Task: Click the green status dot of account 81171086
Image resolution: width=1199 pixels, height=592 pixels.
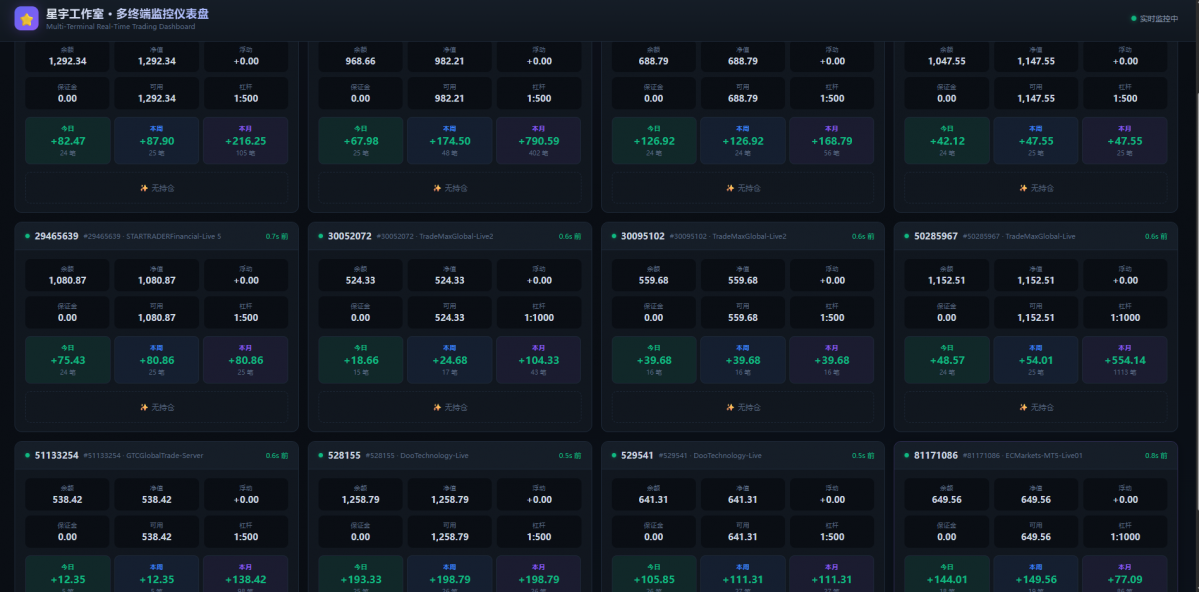Action: (x=907, y=455)
